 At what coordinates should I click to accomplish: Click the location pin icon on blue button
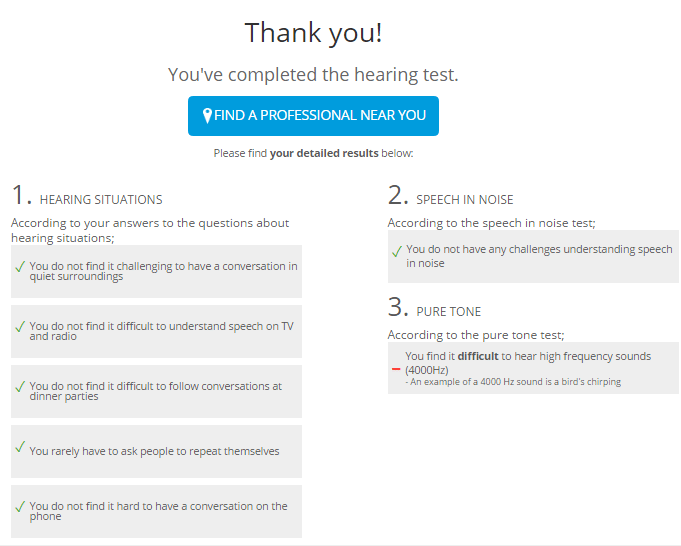pyautogui.click(x=207, y=116)
